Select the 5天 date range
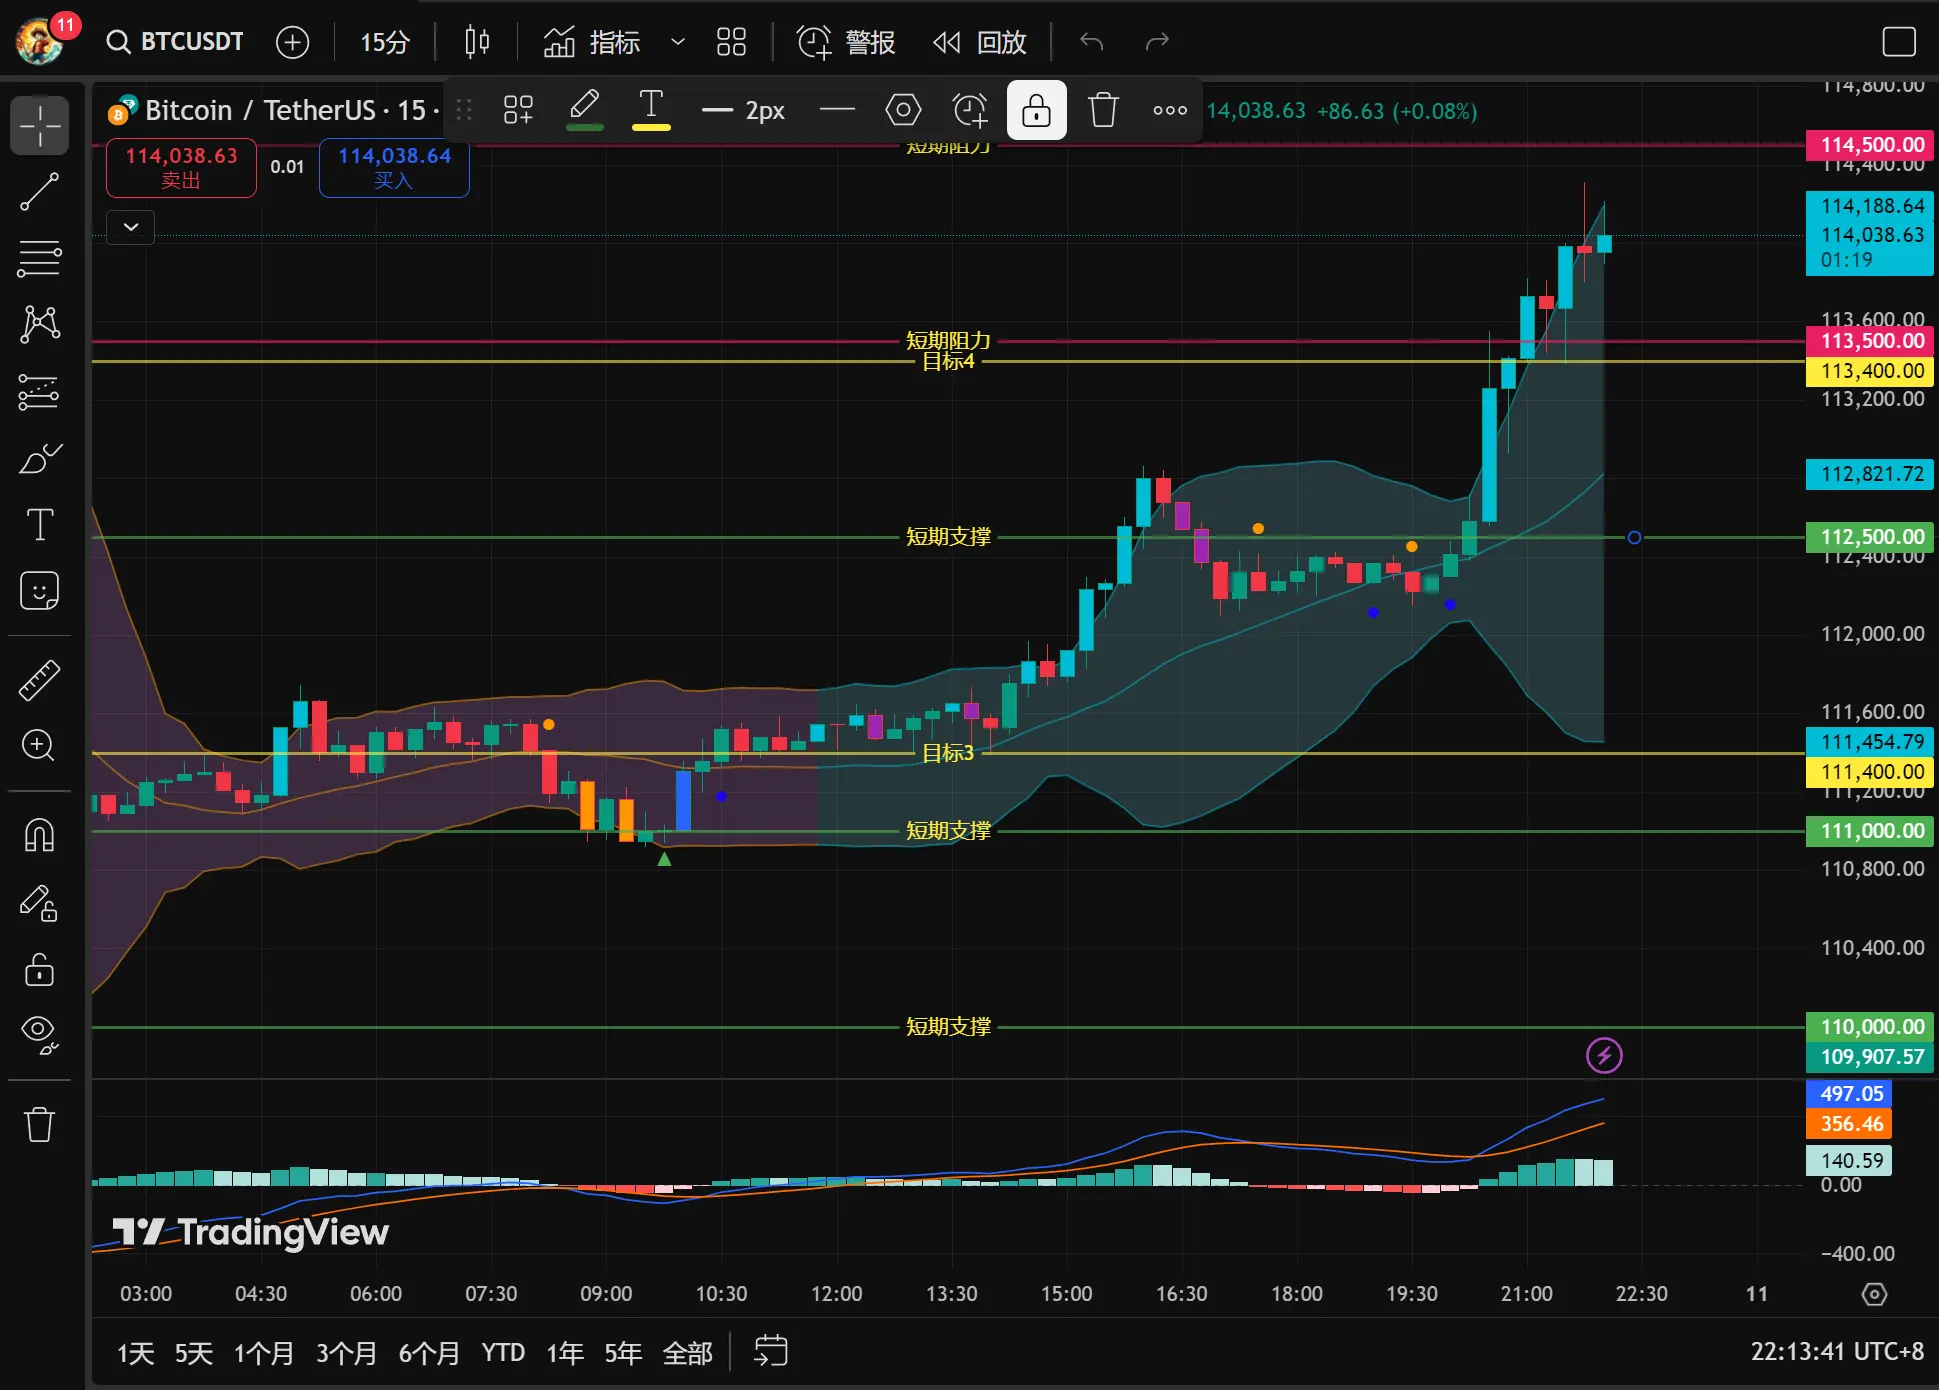 (x=194, y=1353)
